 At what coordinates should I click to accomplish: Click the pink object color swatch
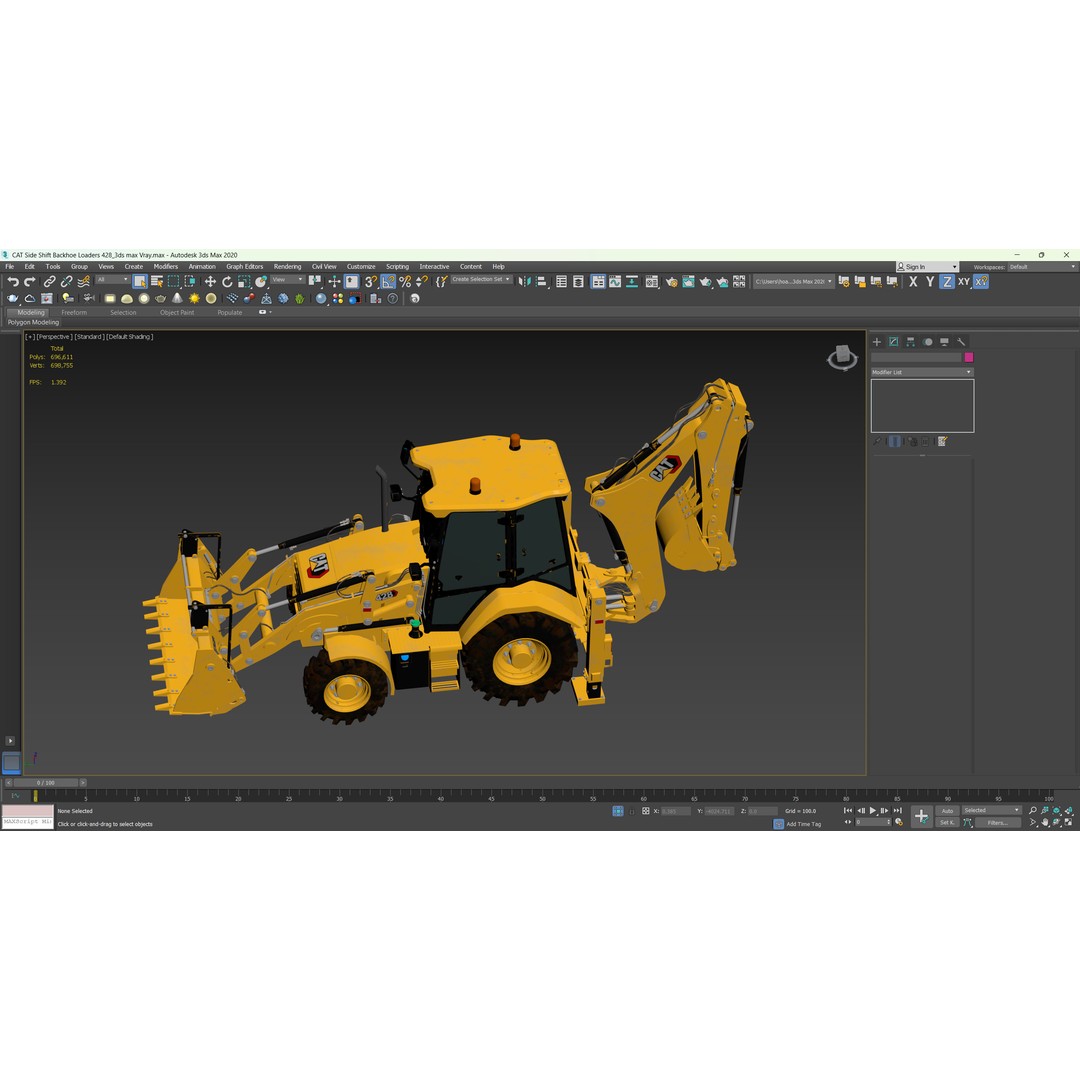pos(969,357)
